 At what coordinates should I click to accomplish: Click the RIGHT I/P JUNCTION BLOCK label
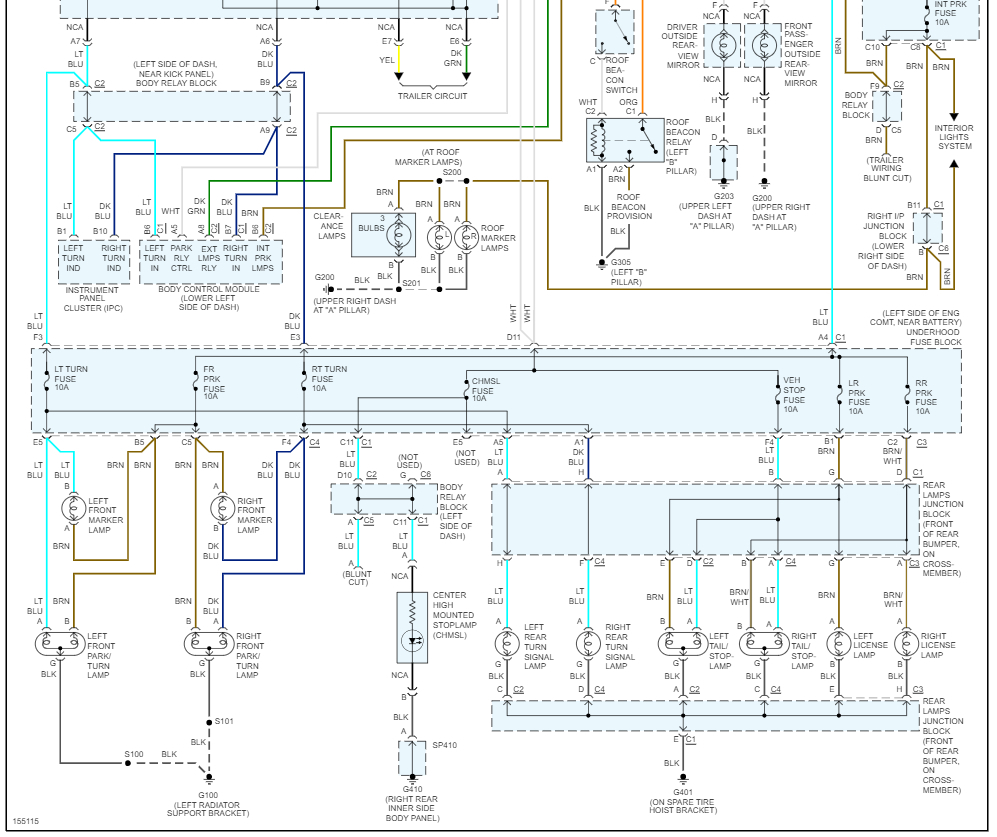[x=884, y=226]
